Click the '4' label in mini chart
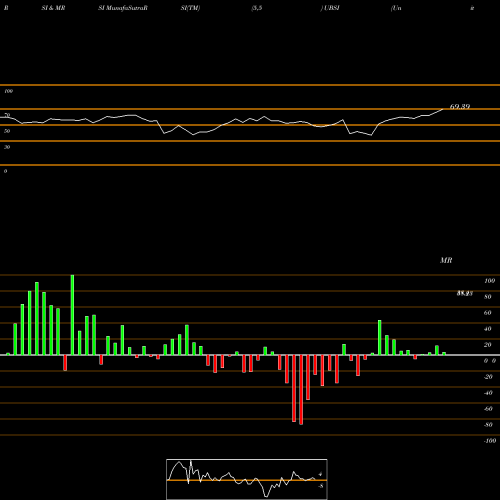500x500 pixels. click(x=320, y=474)
